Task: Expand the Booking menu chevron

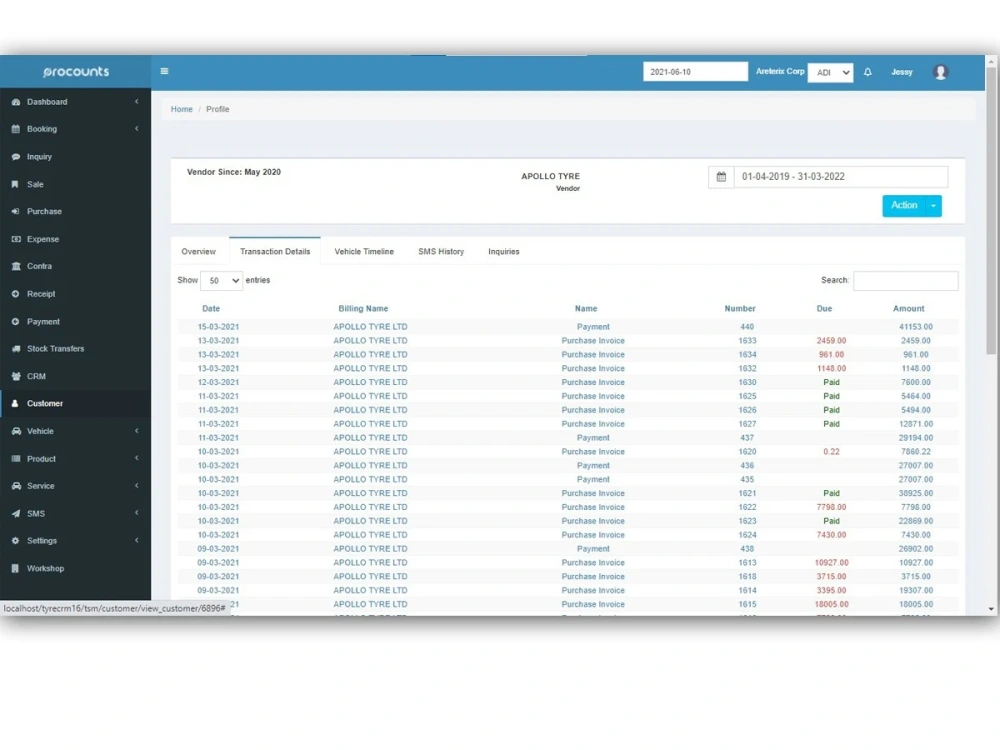Action: coord(136,129)
